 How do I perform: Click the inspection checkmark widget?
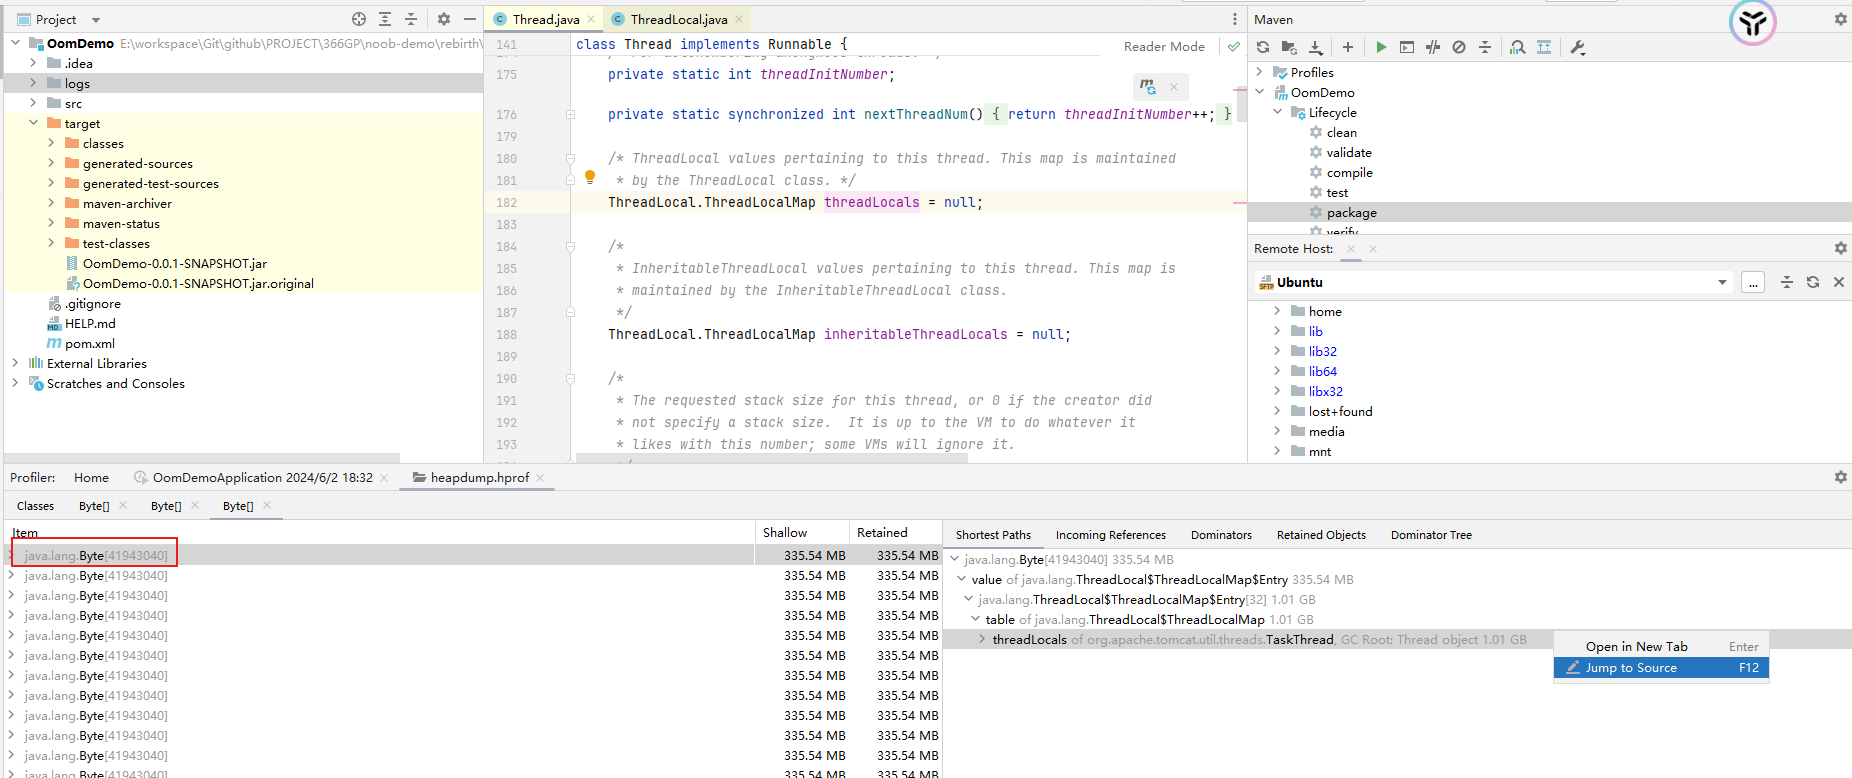(1233, 46)
